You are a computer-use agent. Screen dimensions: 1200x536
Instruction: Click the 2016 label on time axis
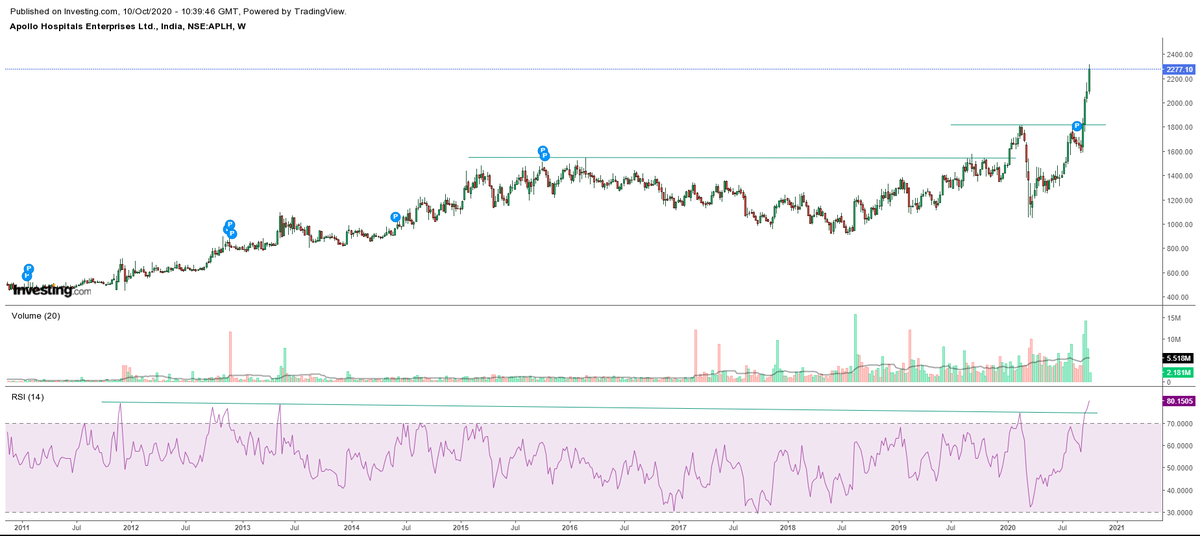[569, 526]
